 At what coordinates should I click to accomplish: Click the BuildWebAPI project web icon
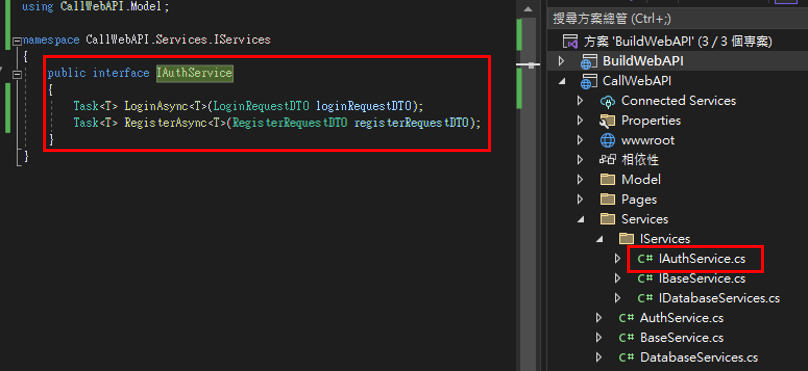[588, 61]
